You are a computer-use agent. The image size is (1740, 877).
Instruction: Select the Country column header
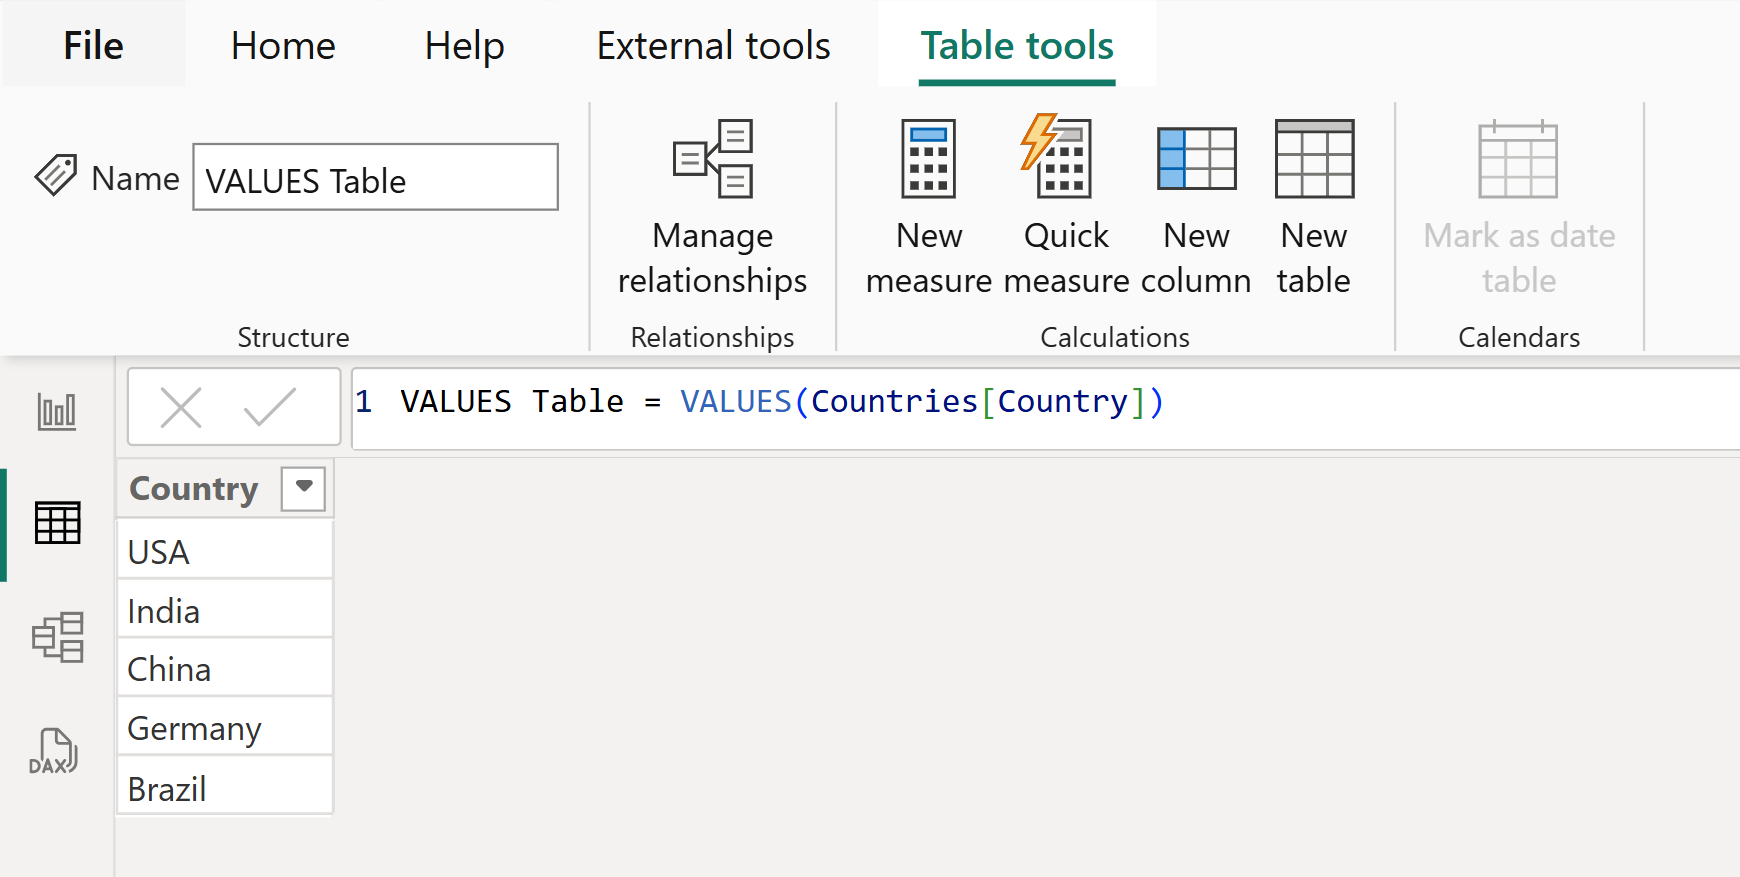coord(195,489)
